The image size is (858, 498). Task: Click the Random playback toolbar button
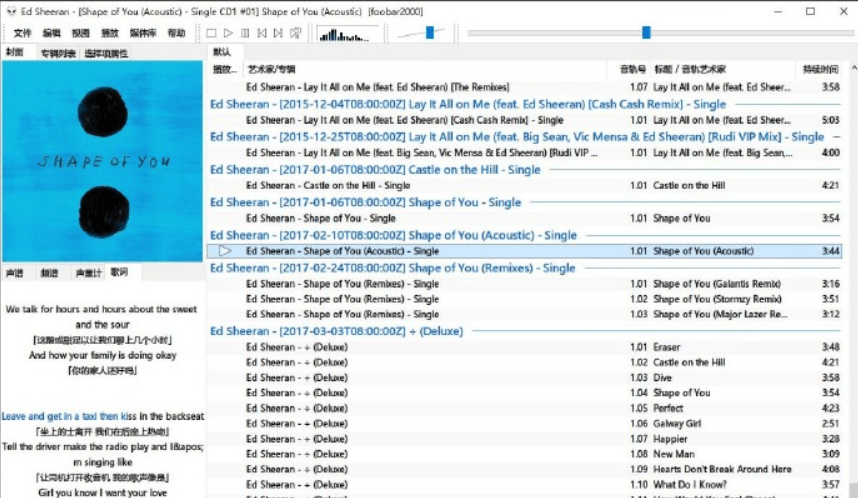click(x=295, y=33)
